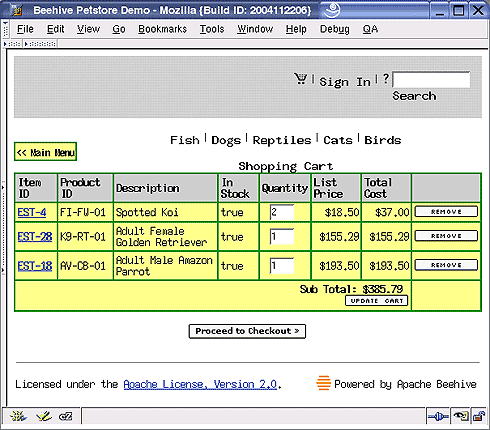Viewport: 490px width, 430px height.
Task: Click quantity field for Amazon Parrot
Action: pos(282,266)
